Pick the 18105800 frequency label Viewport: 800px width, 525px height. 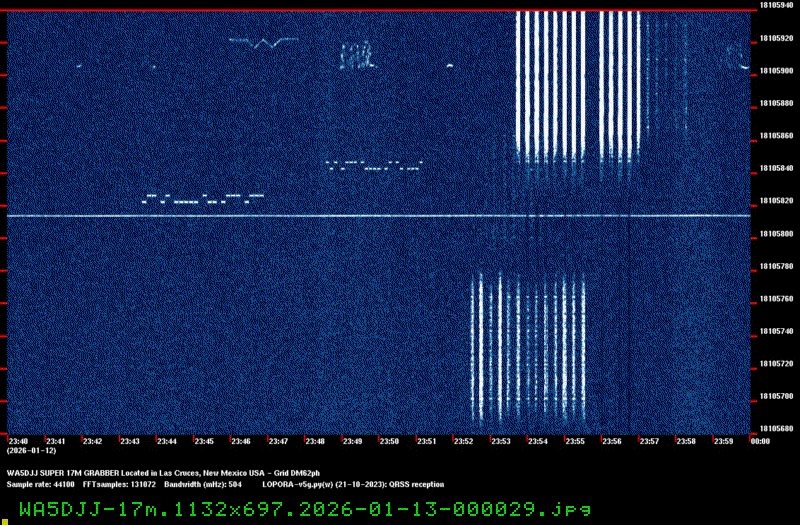(777, 234)
